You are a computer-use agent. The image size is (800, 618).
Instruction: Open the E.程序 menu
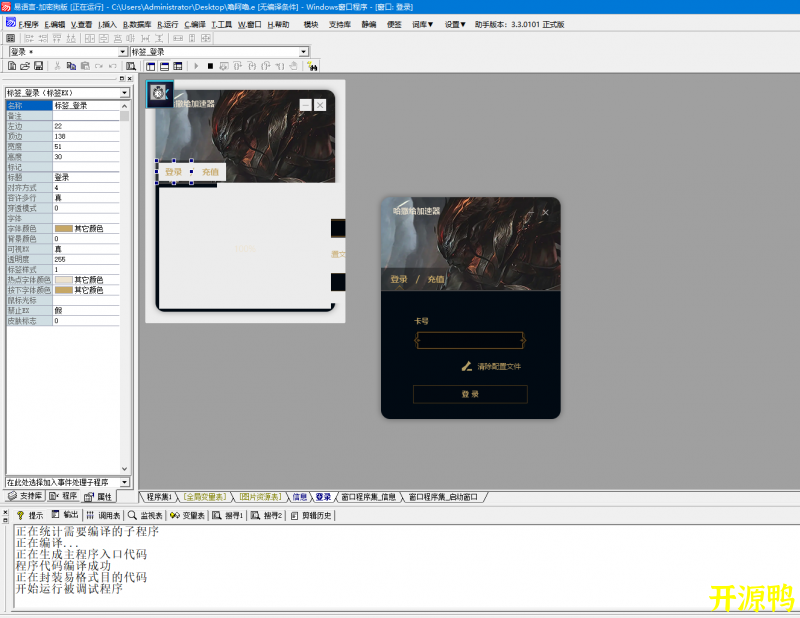point(28,24)
